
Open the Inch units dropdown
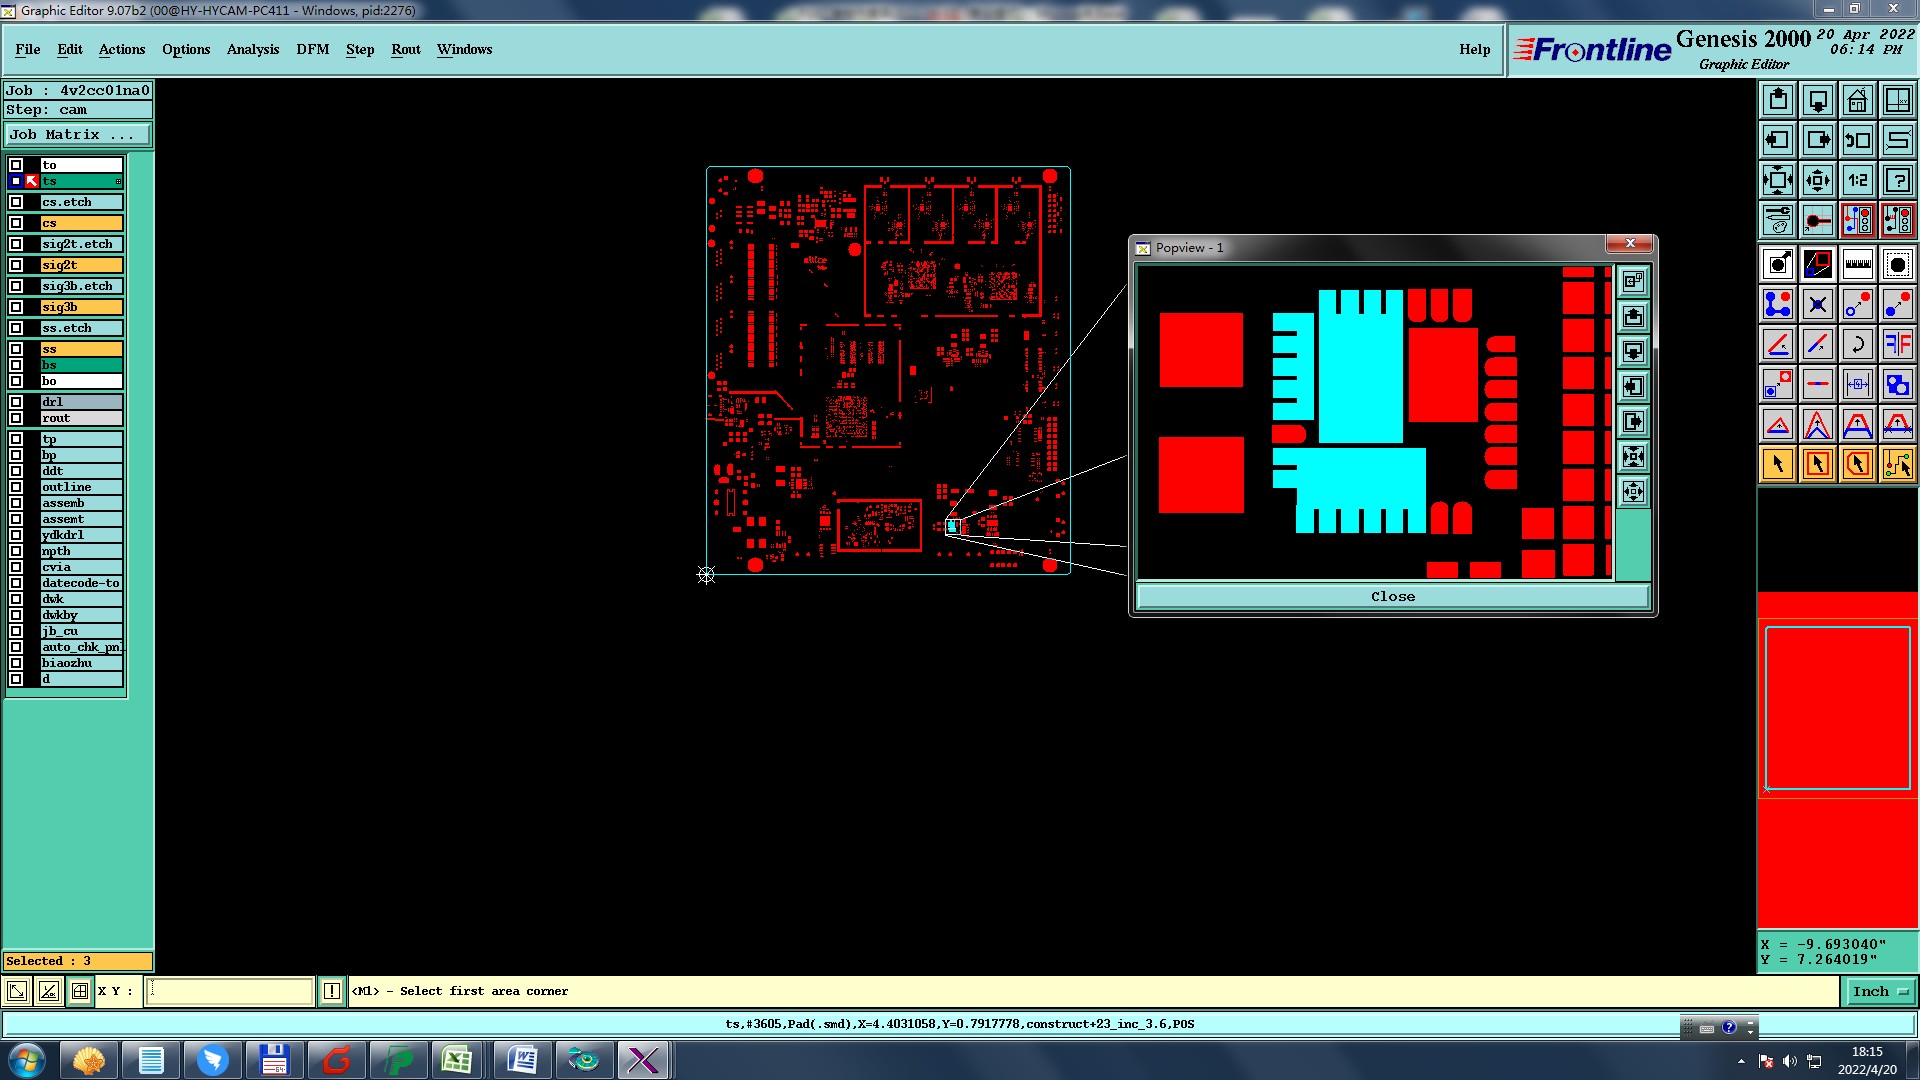1881,991
